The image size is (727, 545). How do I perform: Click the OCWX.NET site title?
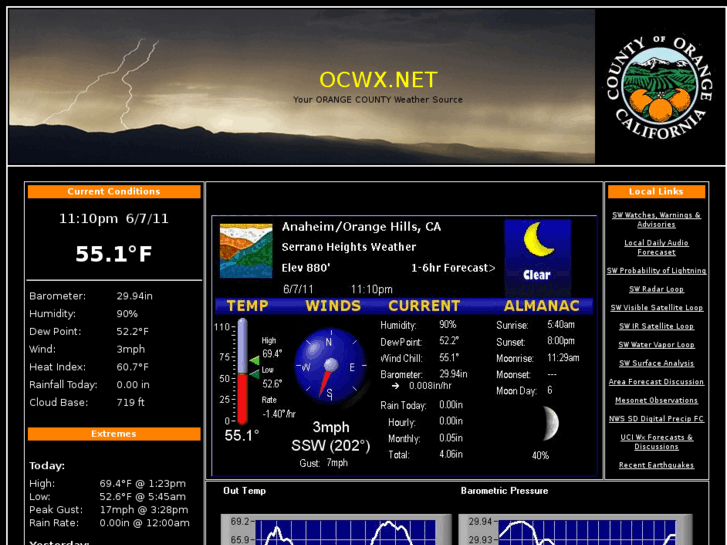pos(378,80)
